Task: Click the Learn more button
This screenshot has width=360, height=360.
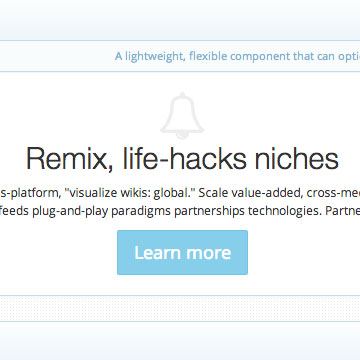Action: click(182, 252)
